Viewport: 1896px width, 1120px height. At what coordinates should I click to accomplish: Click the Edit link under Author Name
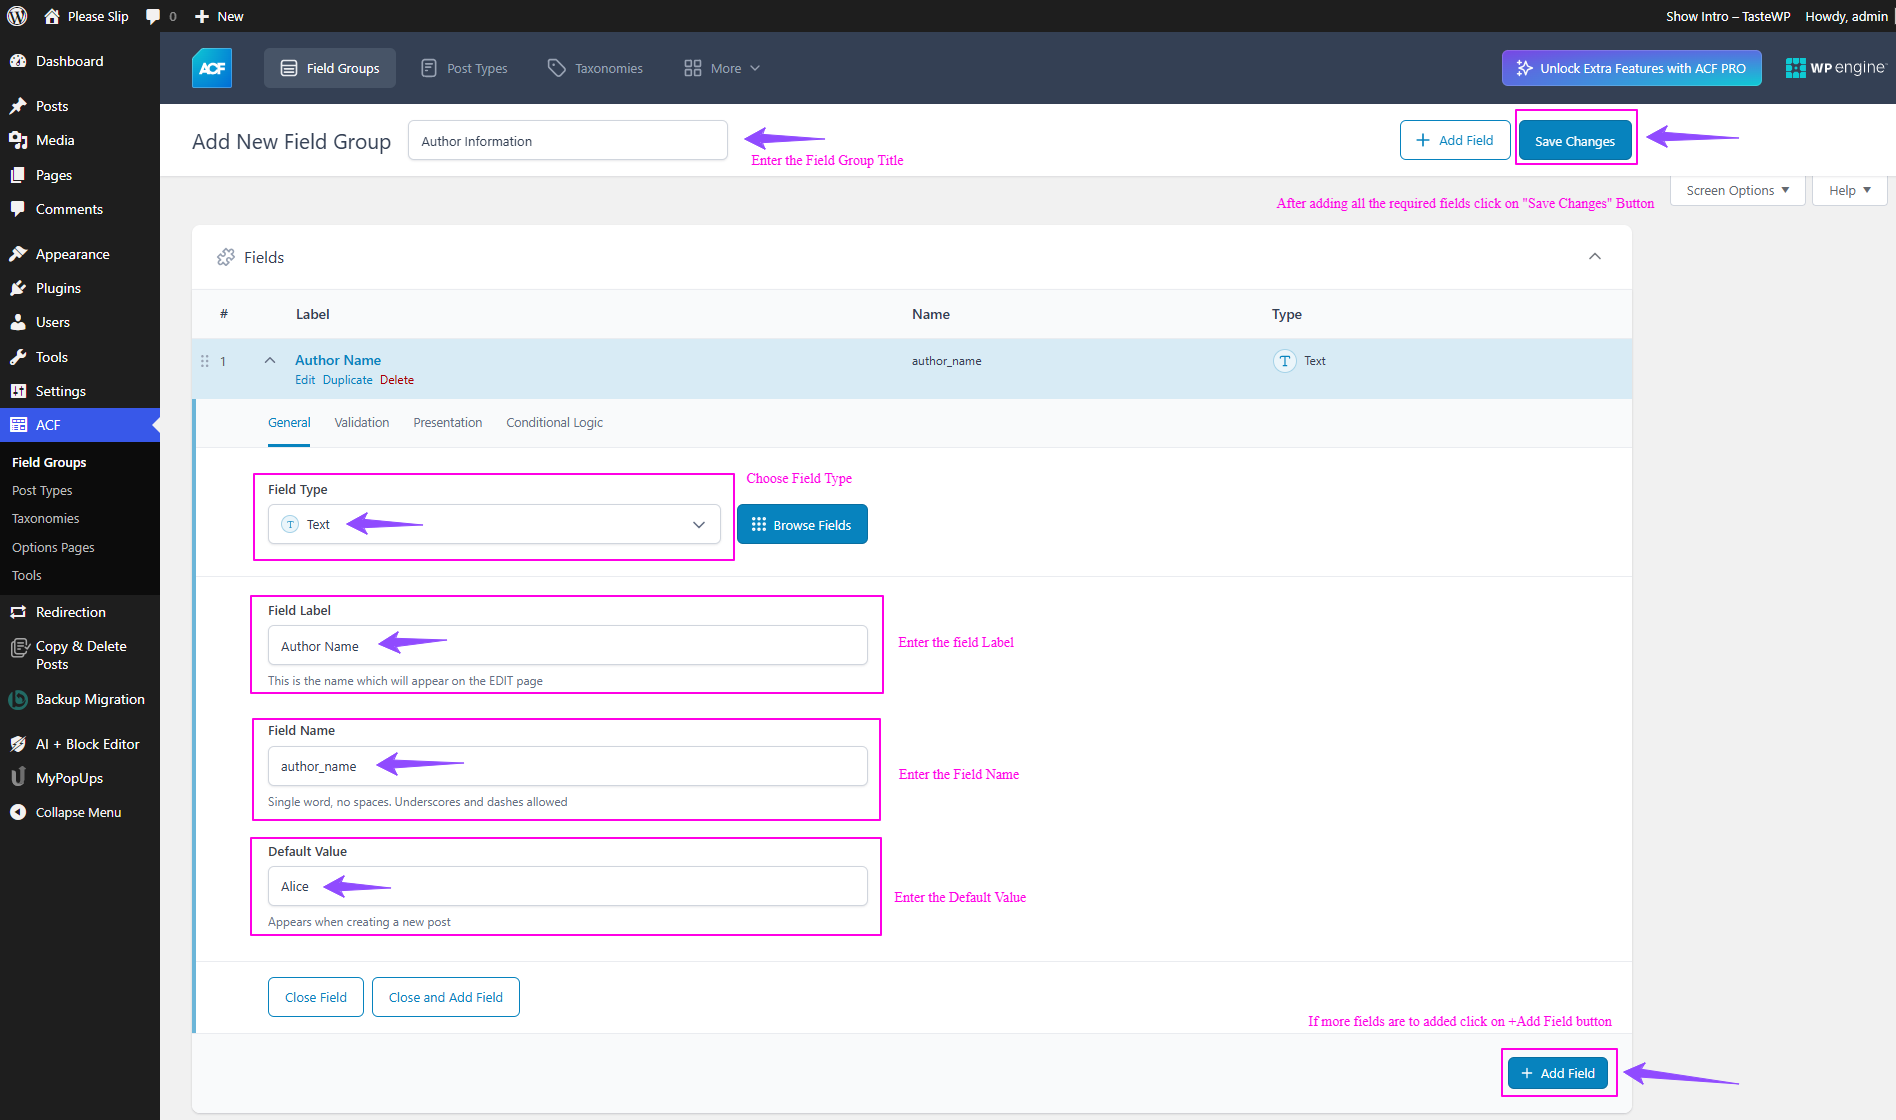click(305, 380)
